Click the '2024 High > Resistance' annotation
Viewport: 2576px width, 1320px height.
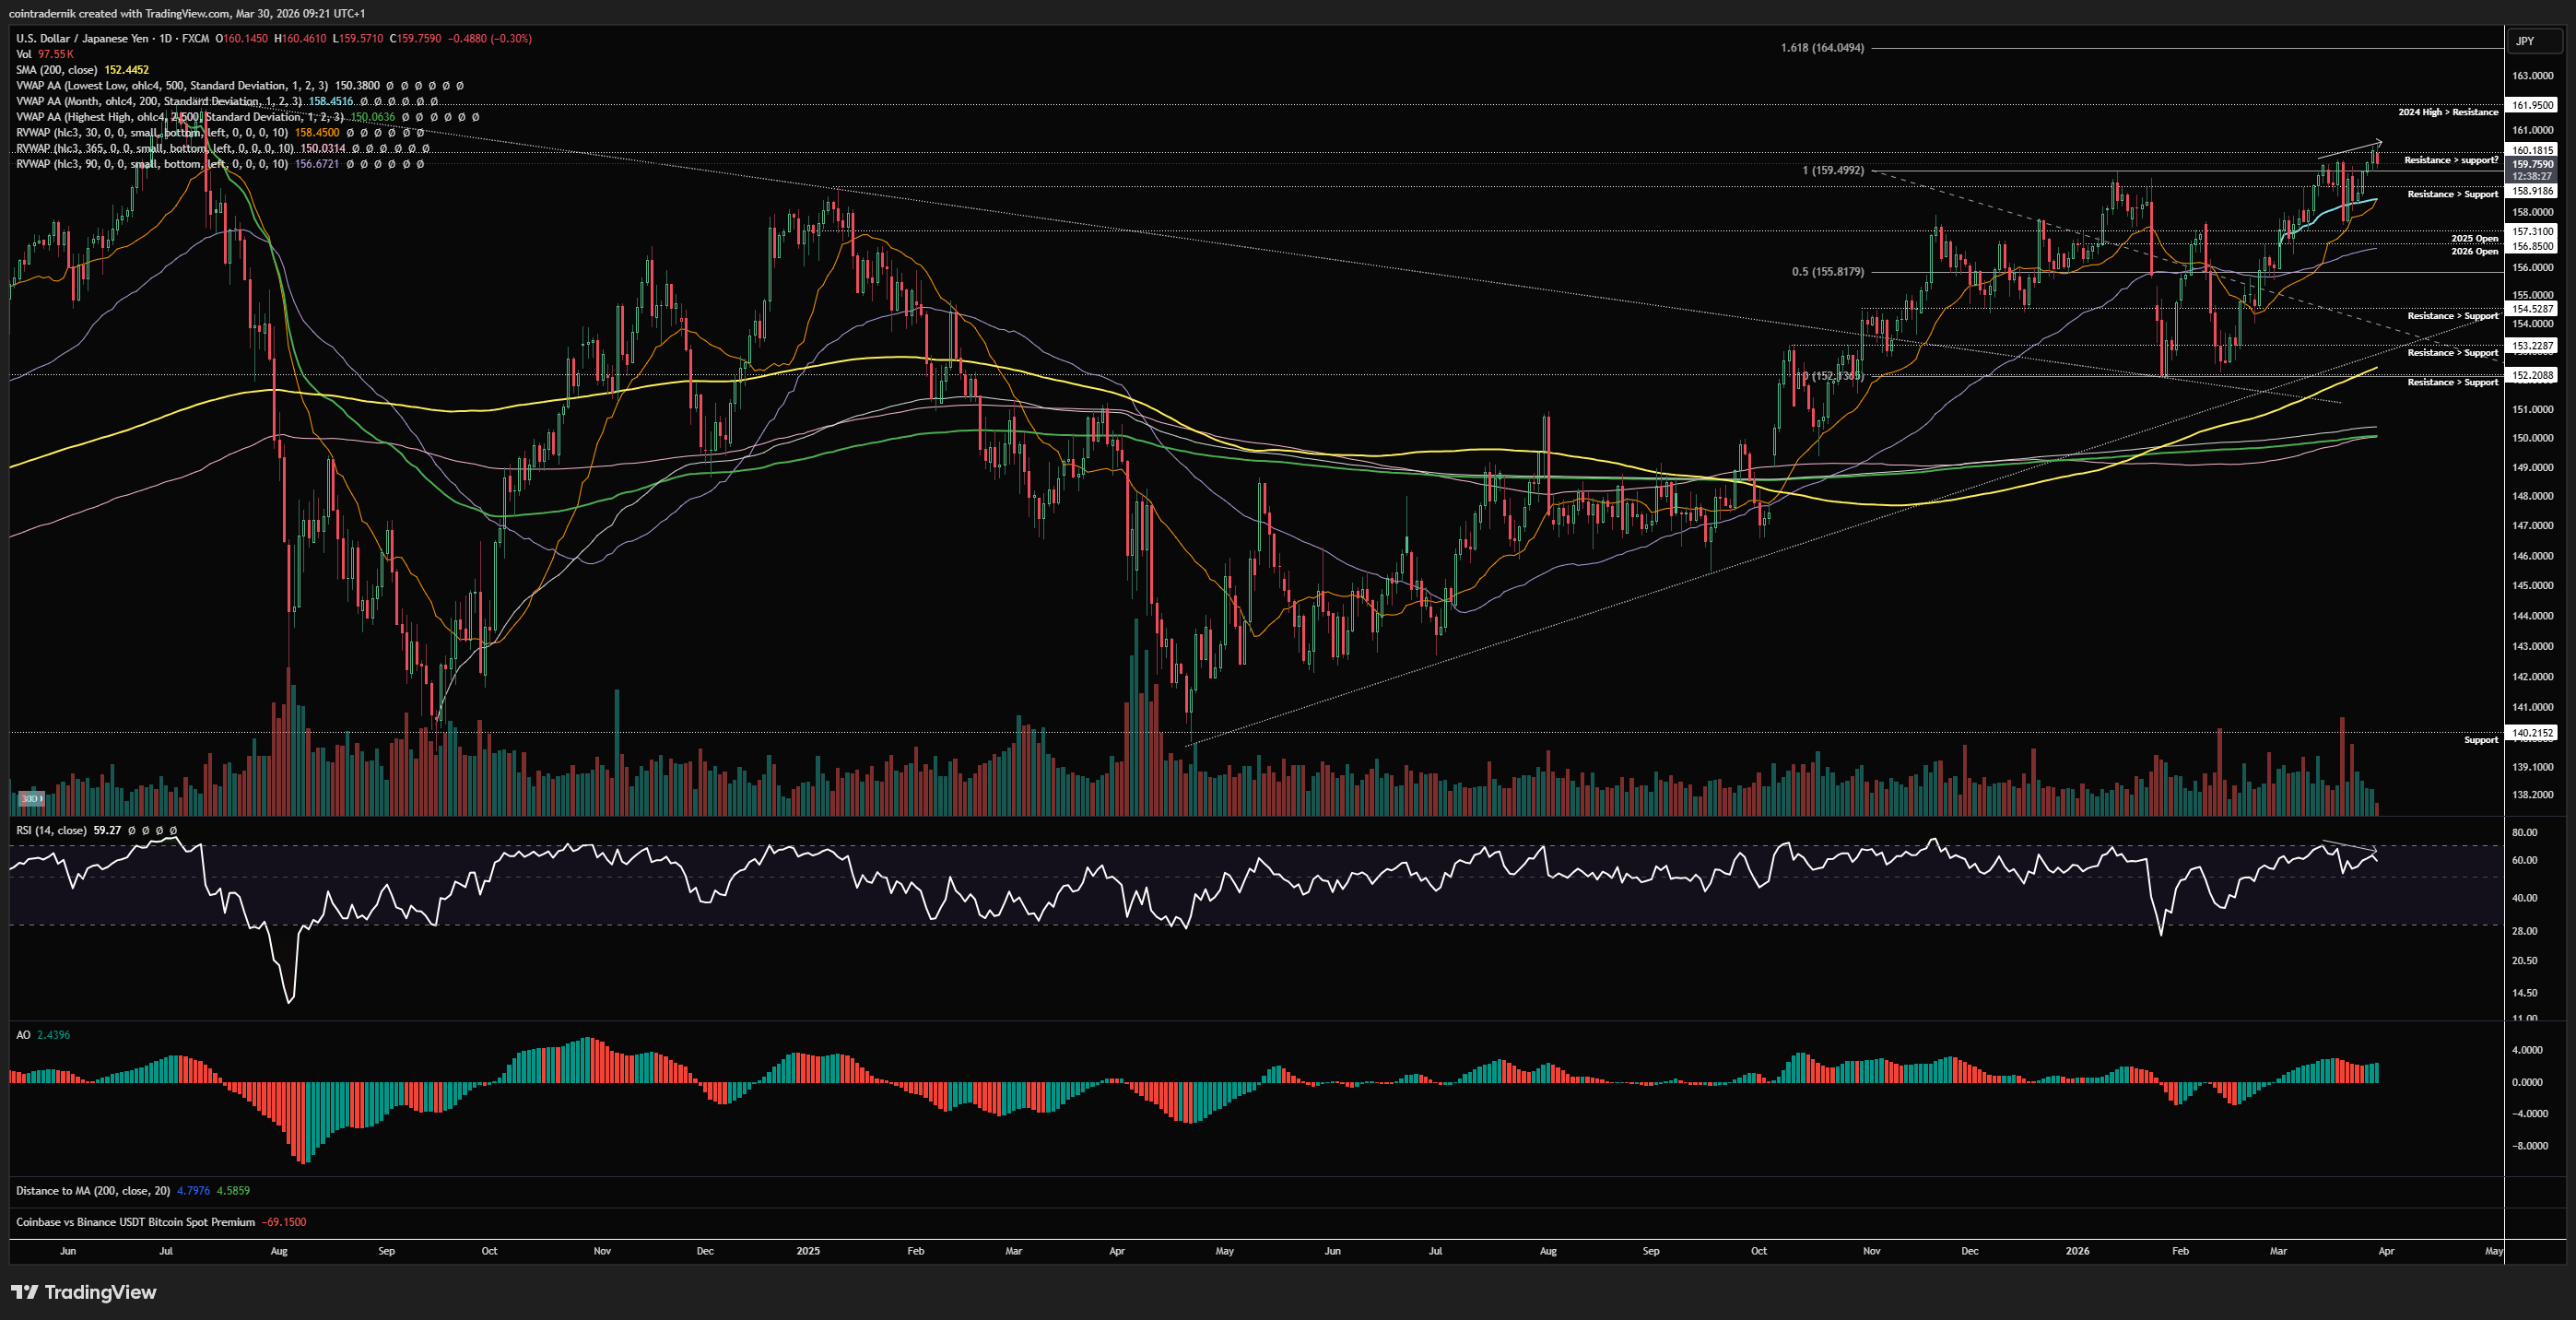click(2447, 112)
